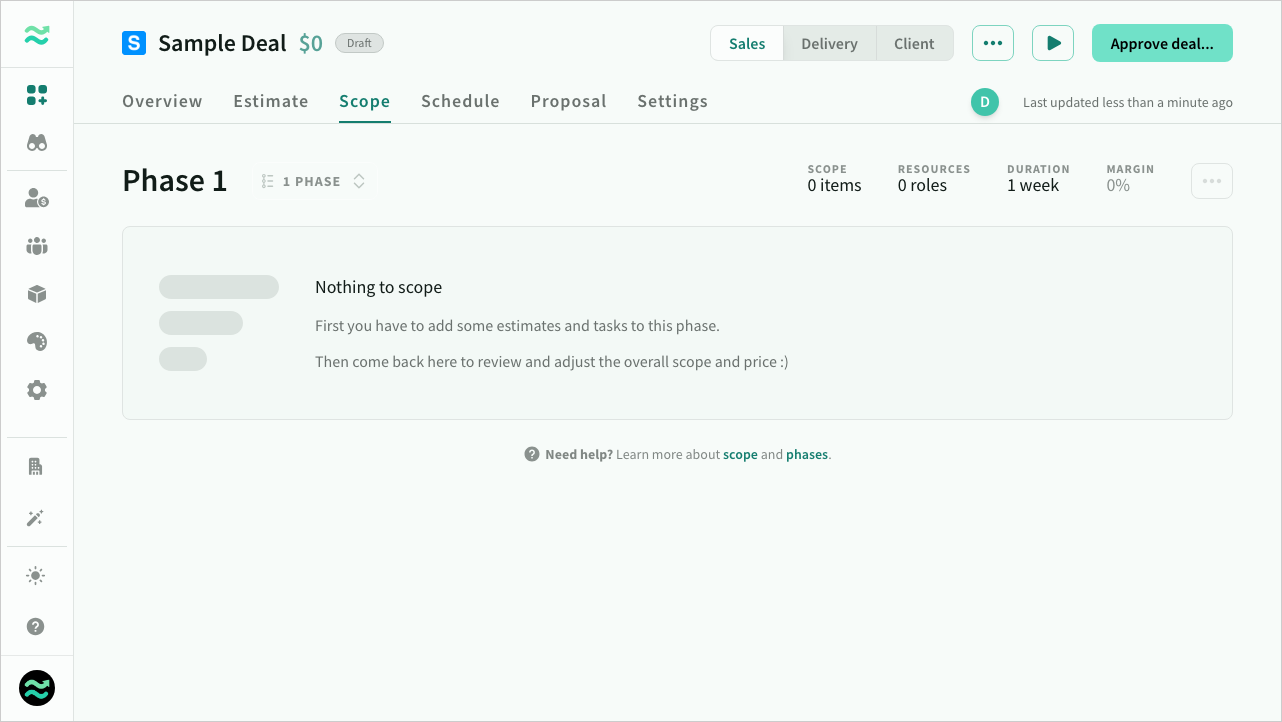The height and width of the screenshot is (722, 1282).
Task: Open the gear settings icon in sidebar
Action: [37, 390]
